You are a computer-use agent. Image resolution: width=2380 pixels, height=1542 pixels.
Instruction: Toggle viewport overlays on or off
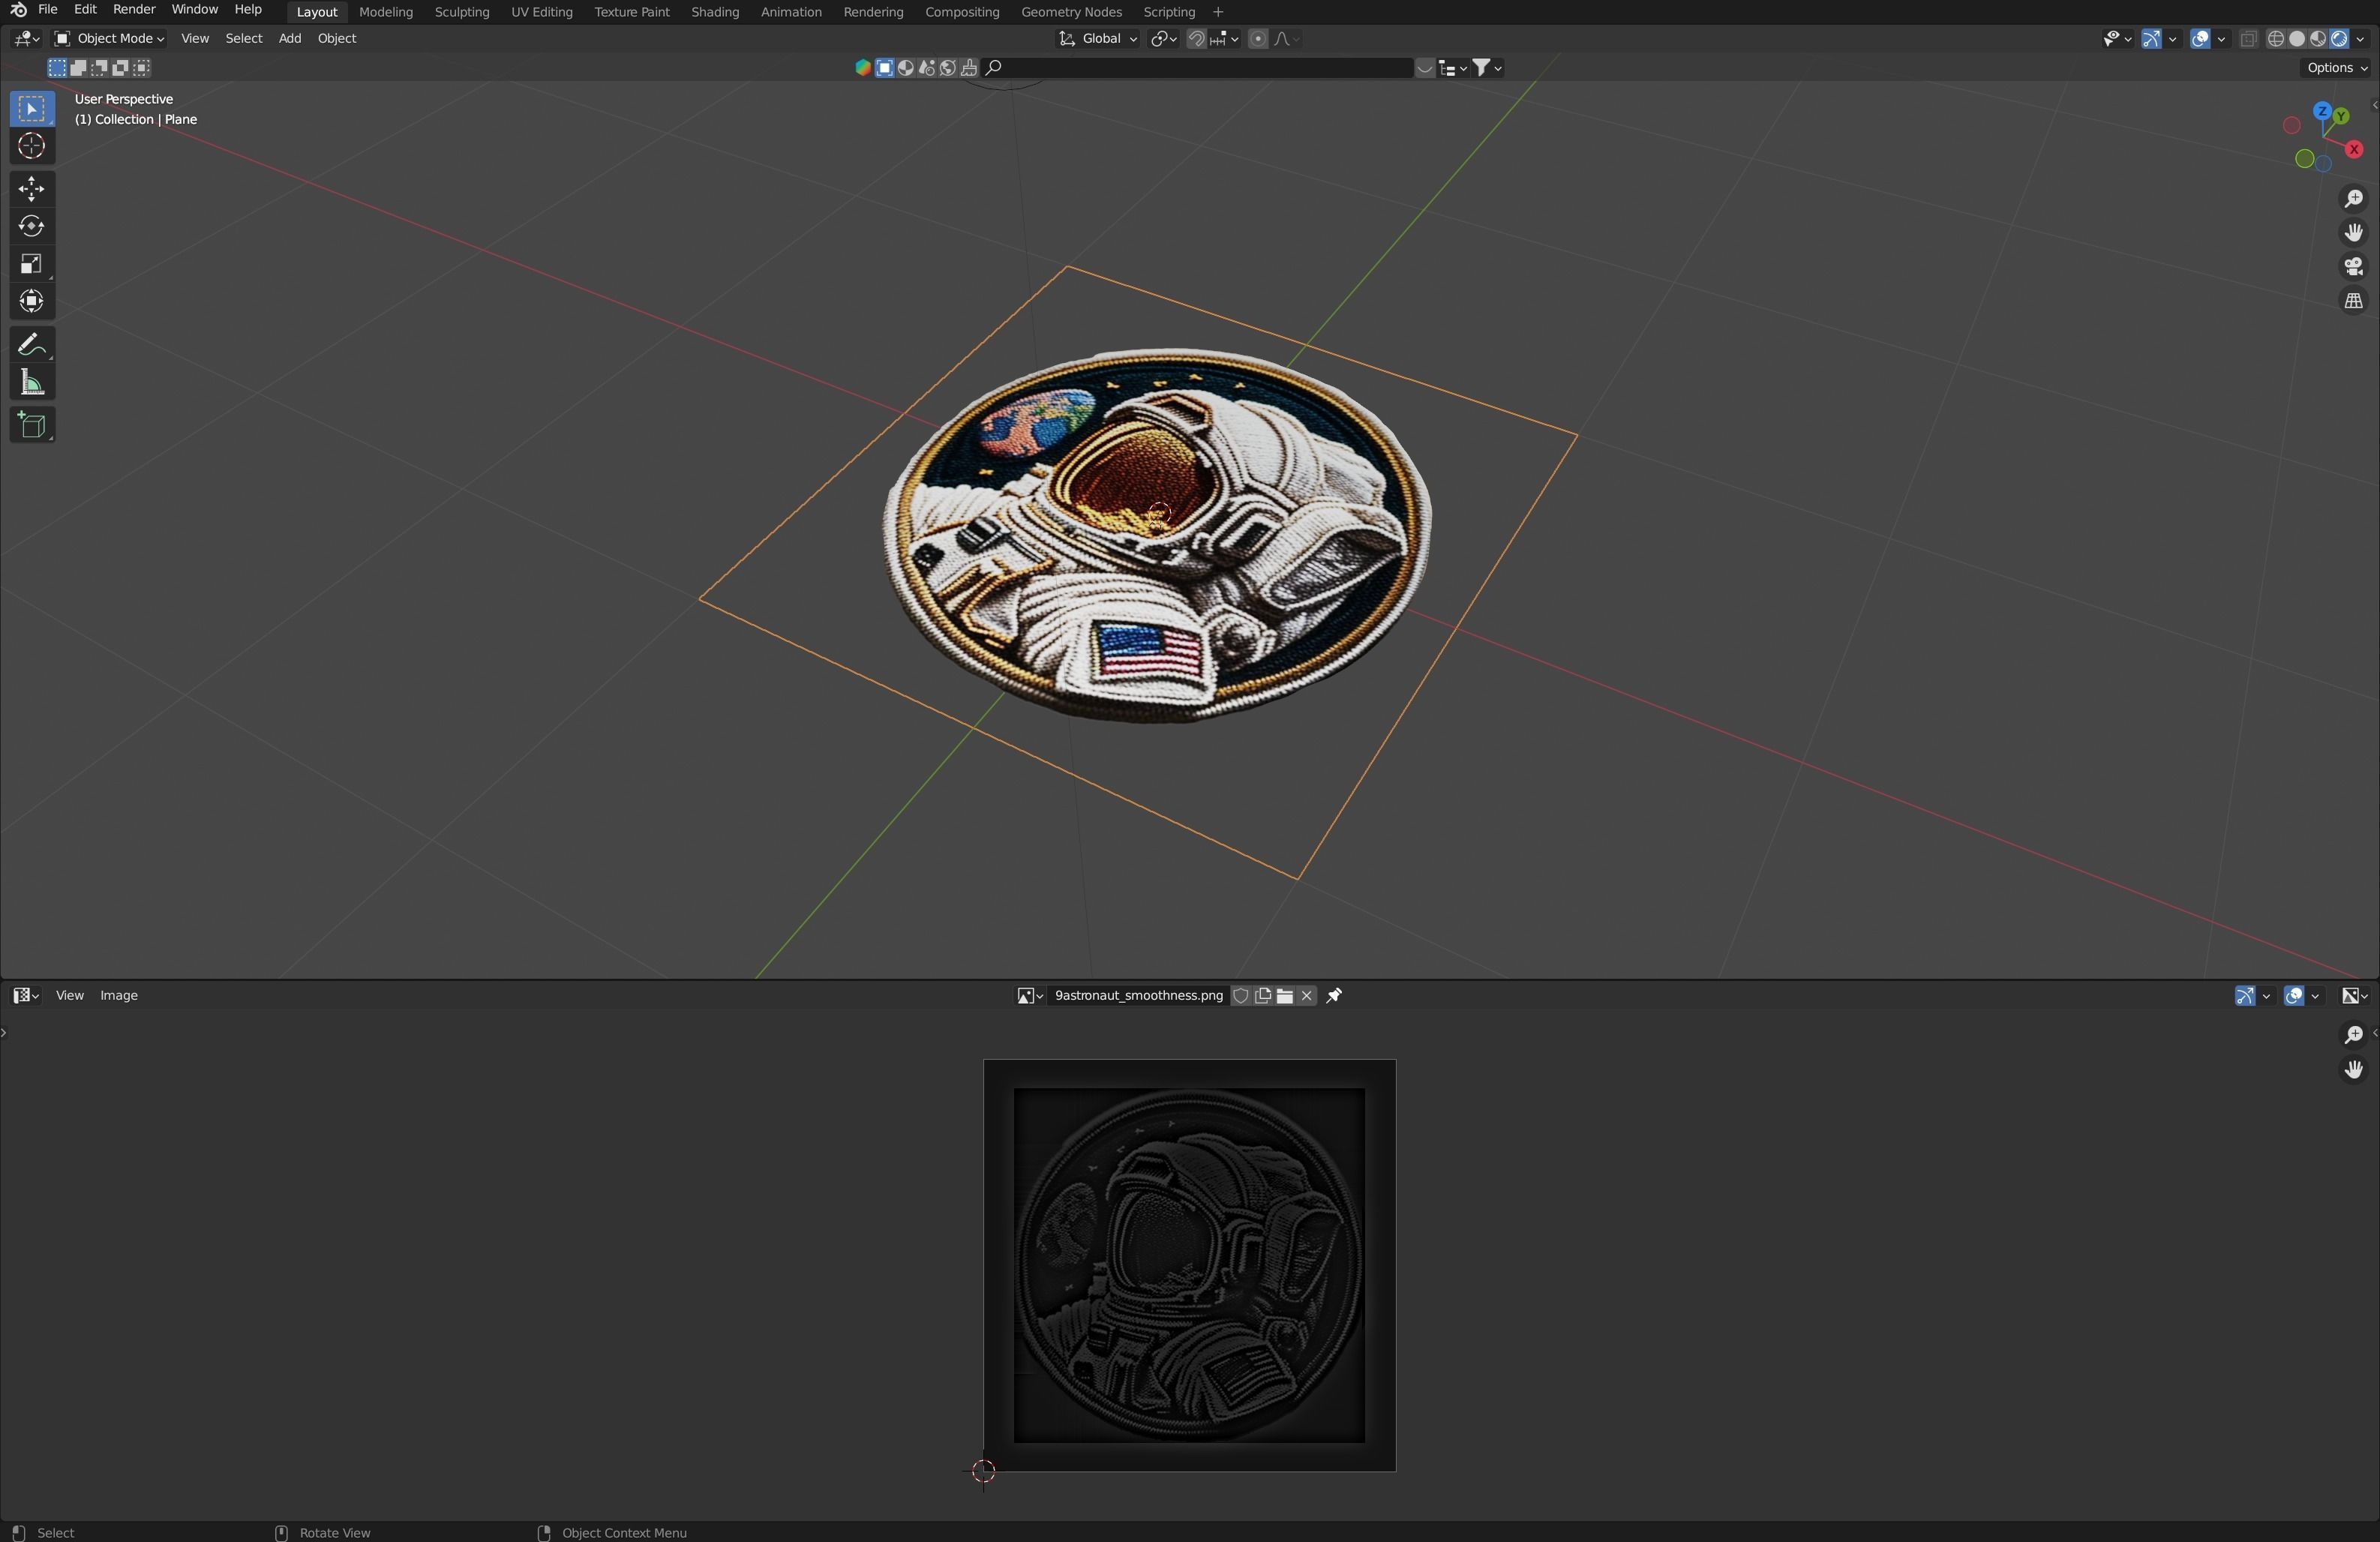[x=2200, y=39]
